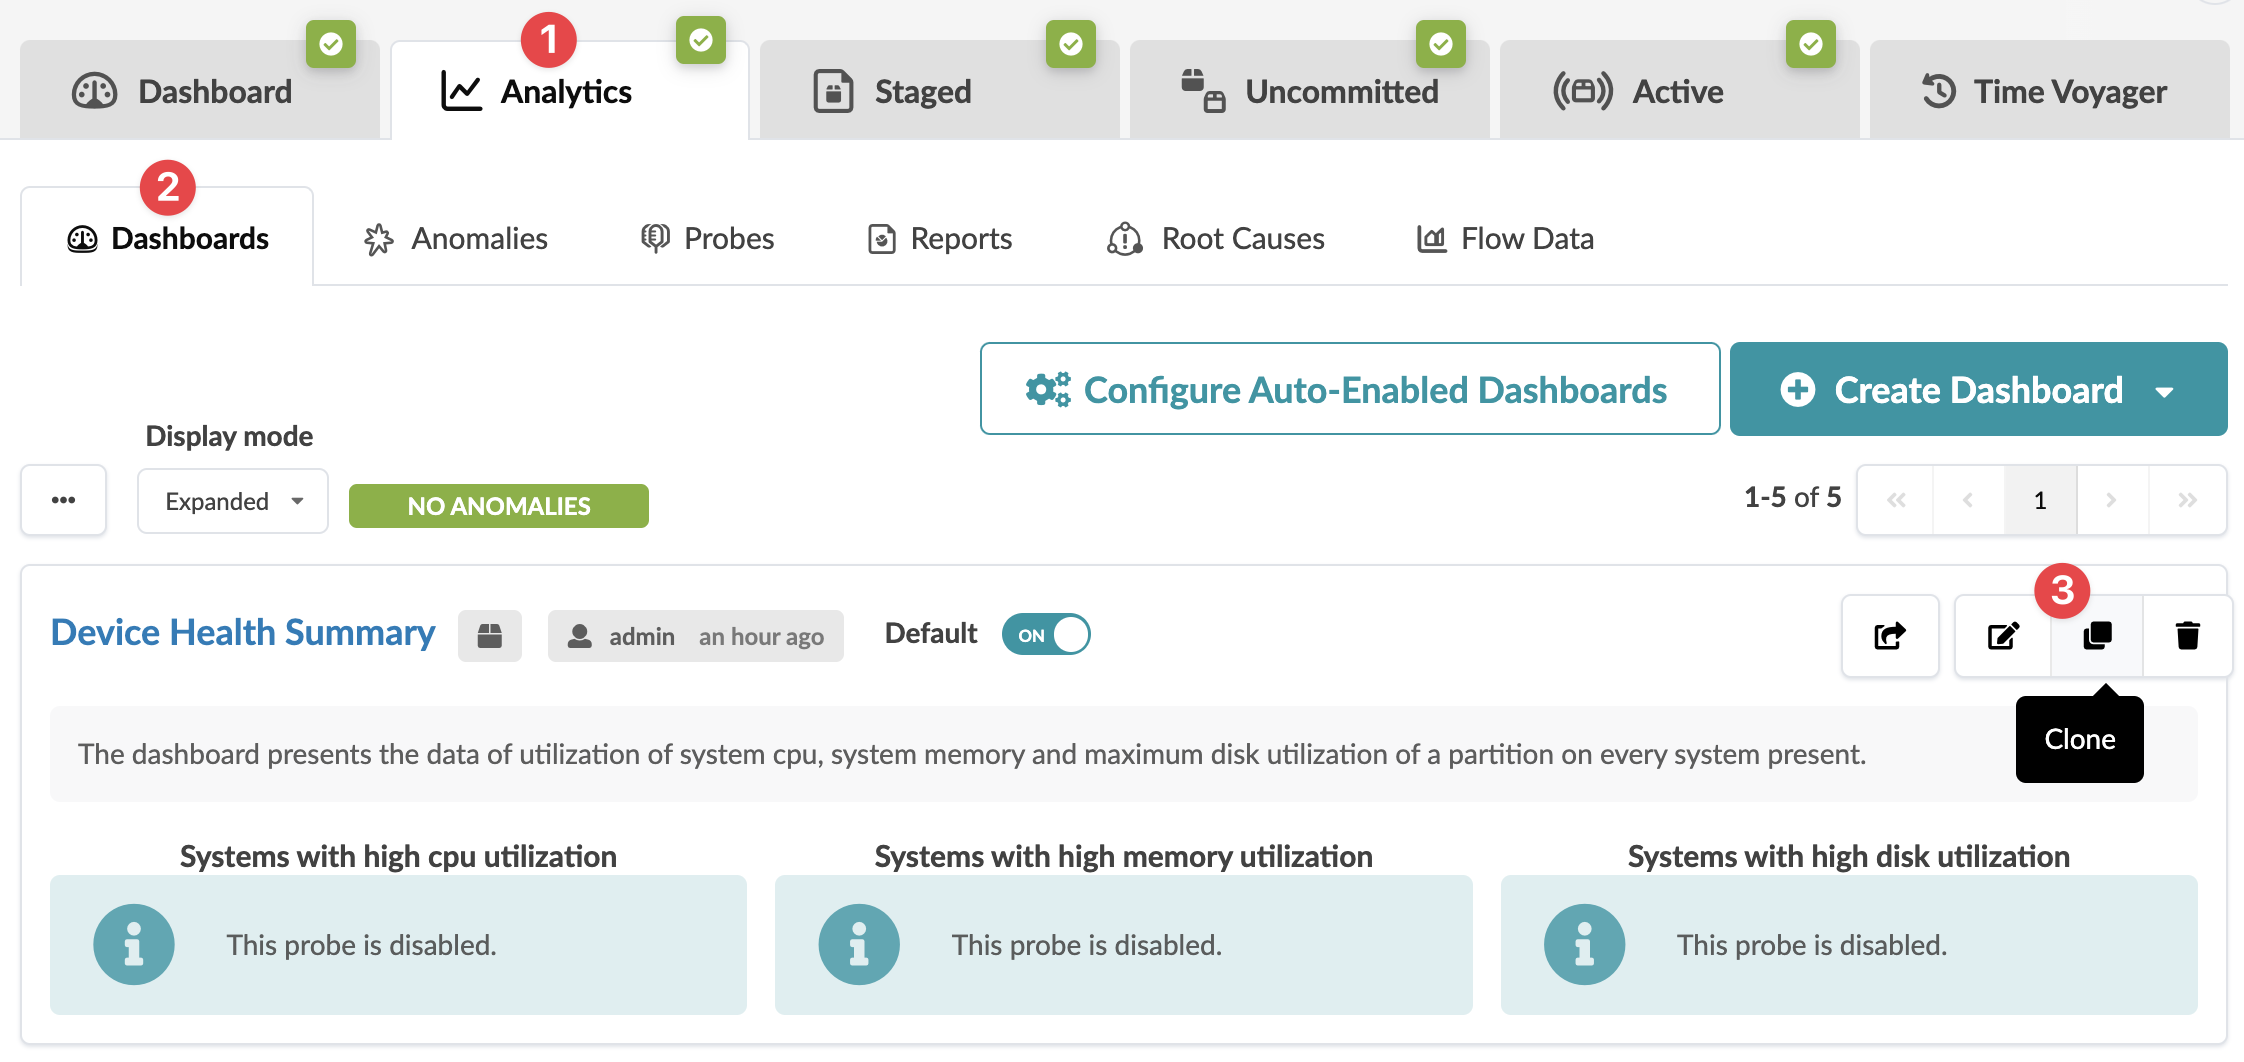Delete Device Health Summary via trash icon
Viewport: 2244px width, 1062px height.
(x=2187, y=636)
